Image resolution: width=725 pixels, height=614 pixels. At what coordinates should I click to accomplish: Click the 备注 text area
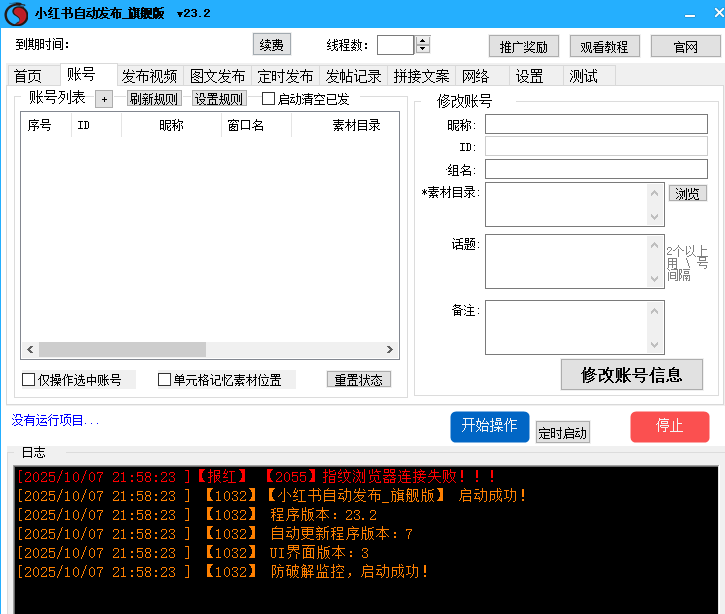(566, 327)
